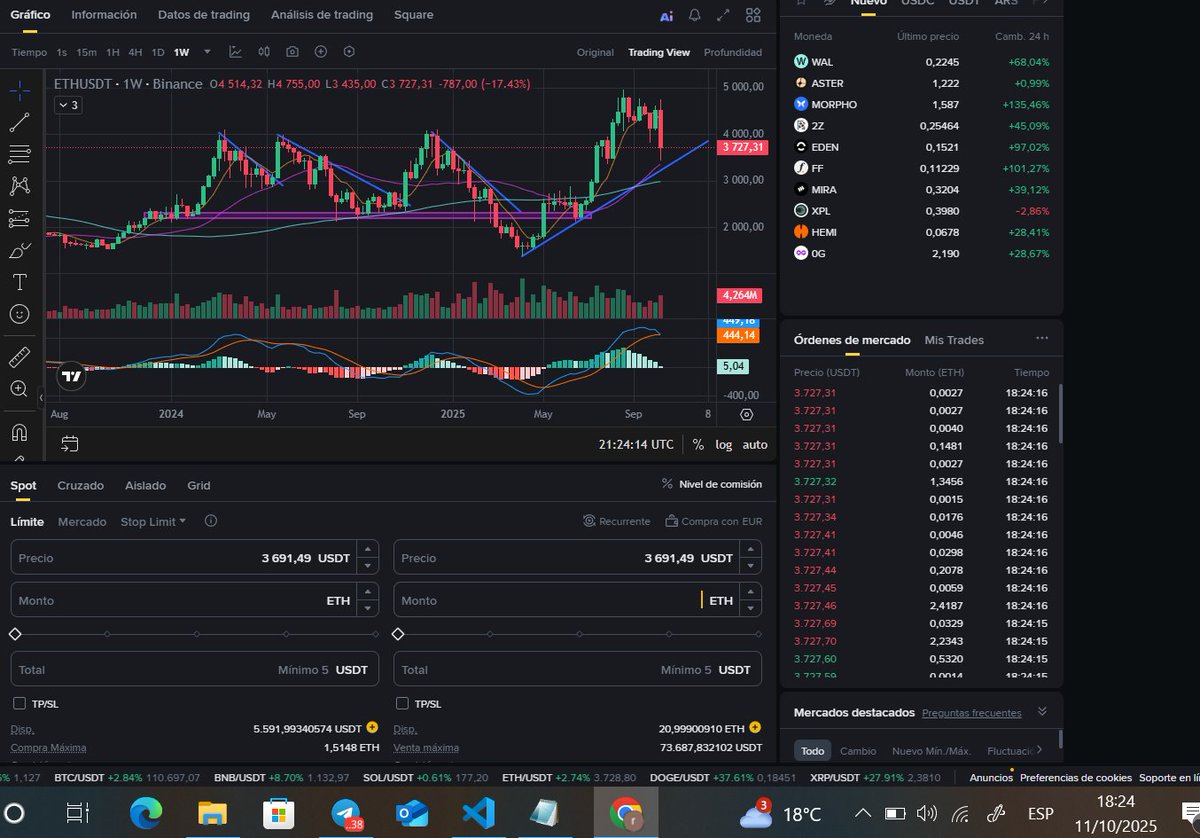
Task: Click the circled plus icon in chart toolbar
Action: (x=321, y=52)
